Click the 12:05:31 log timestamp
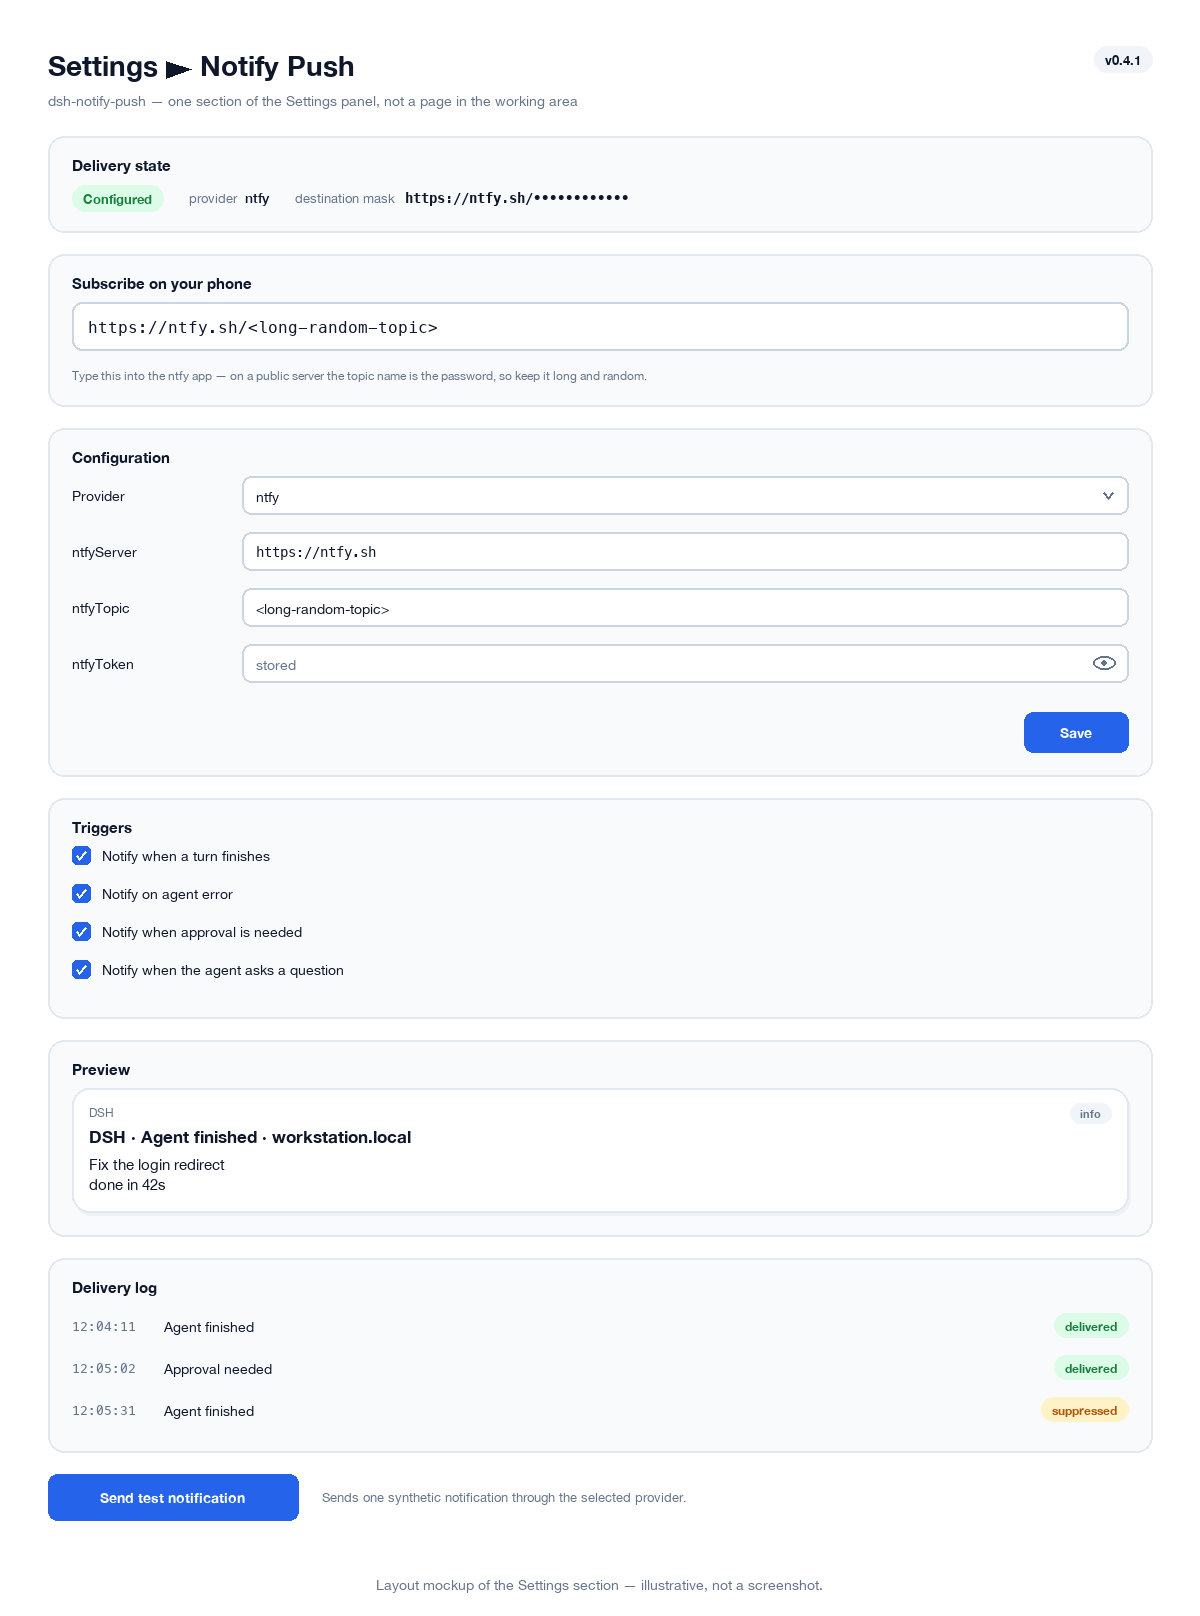 tap(104, 1411)
